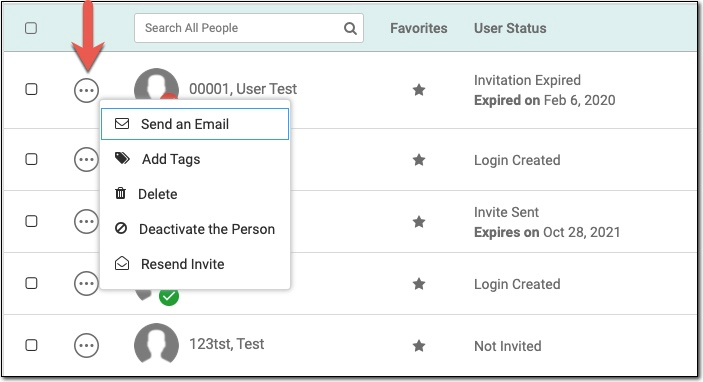Open the 123tst, Test name
Image resolution: width=703 pixels, height=382 pixels.
(x=226, y=344)
